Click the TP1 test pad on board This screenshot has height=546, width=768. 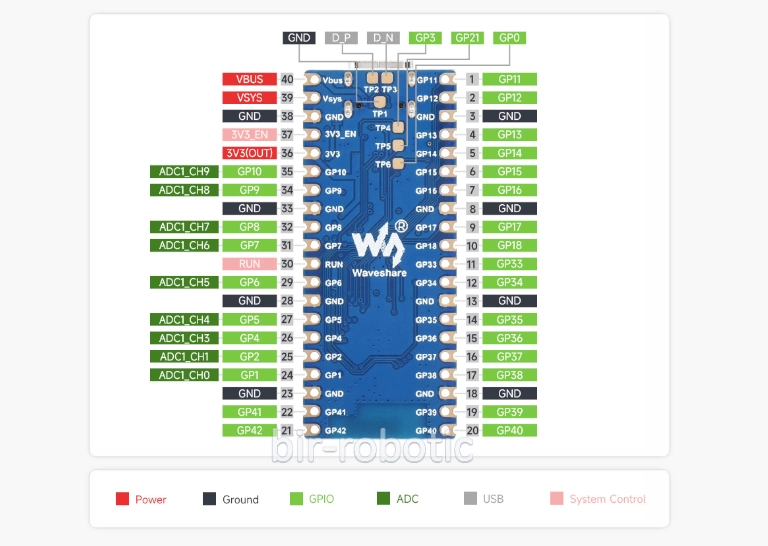[x=380, y=102]
